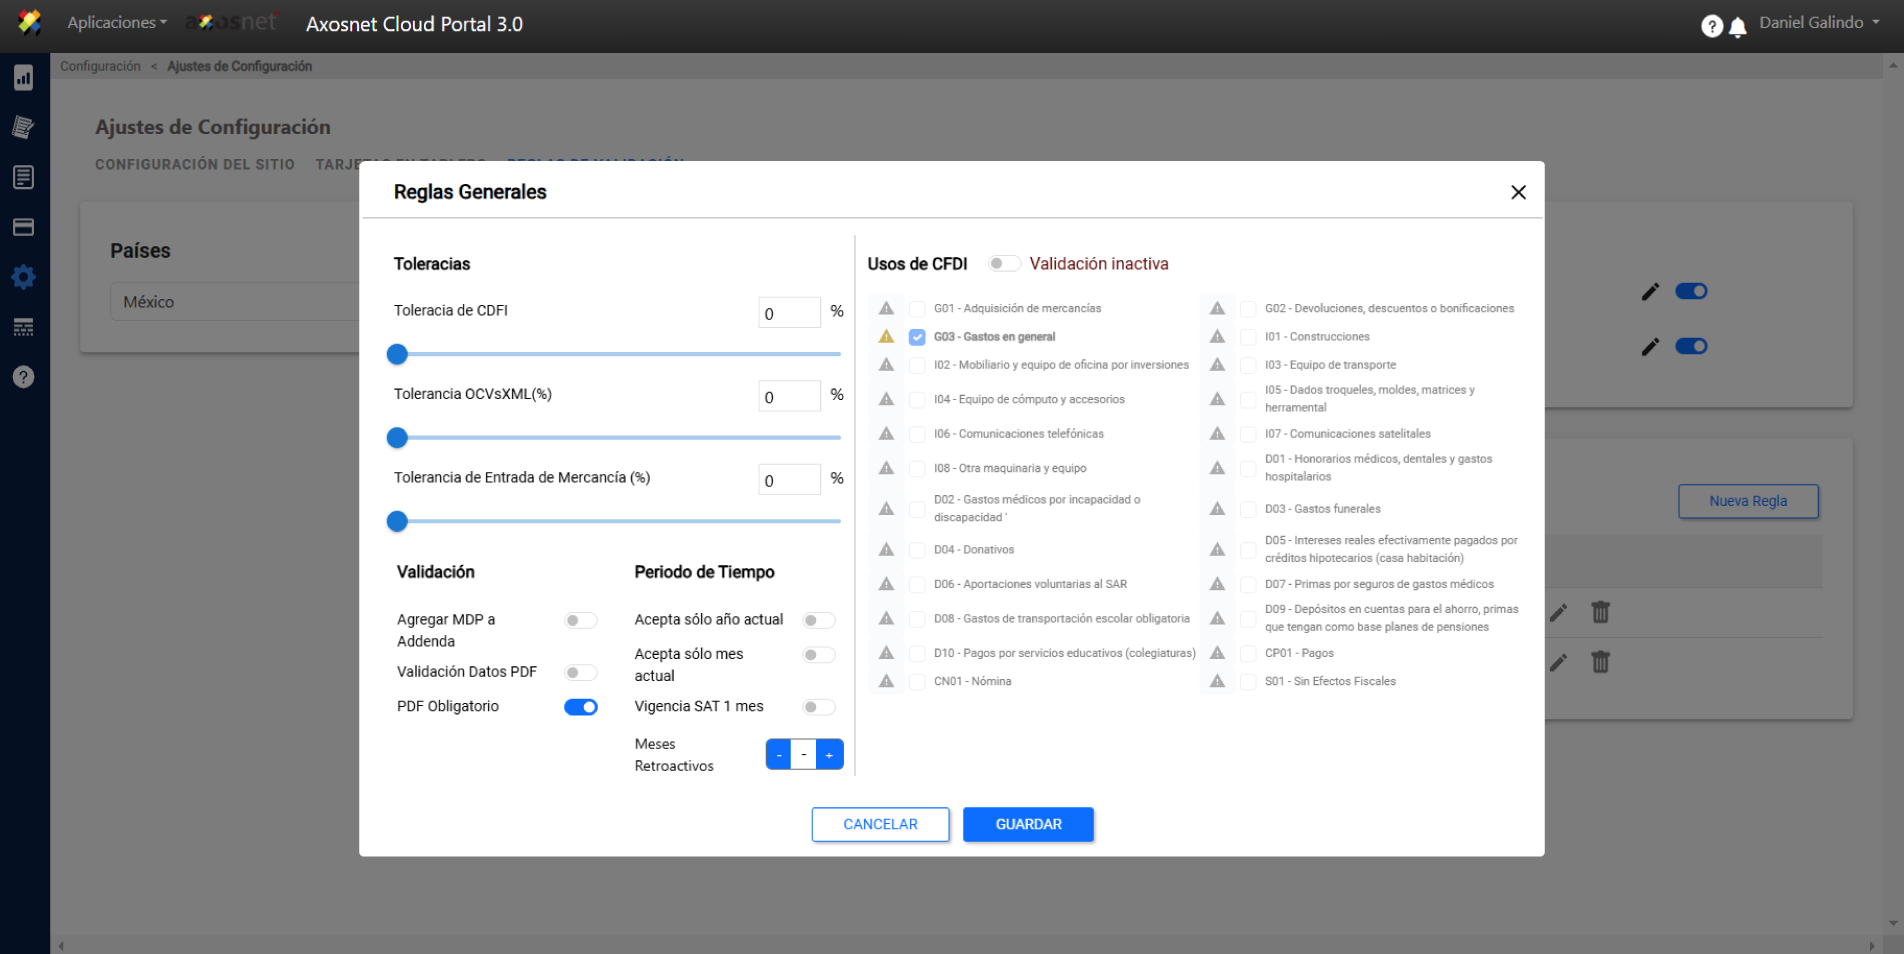1904x954 pixels.
Task: Expand the Aplicaciones dropdown menu
Action: [x=116, y=22]
